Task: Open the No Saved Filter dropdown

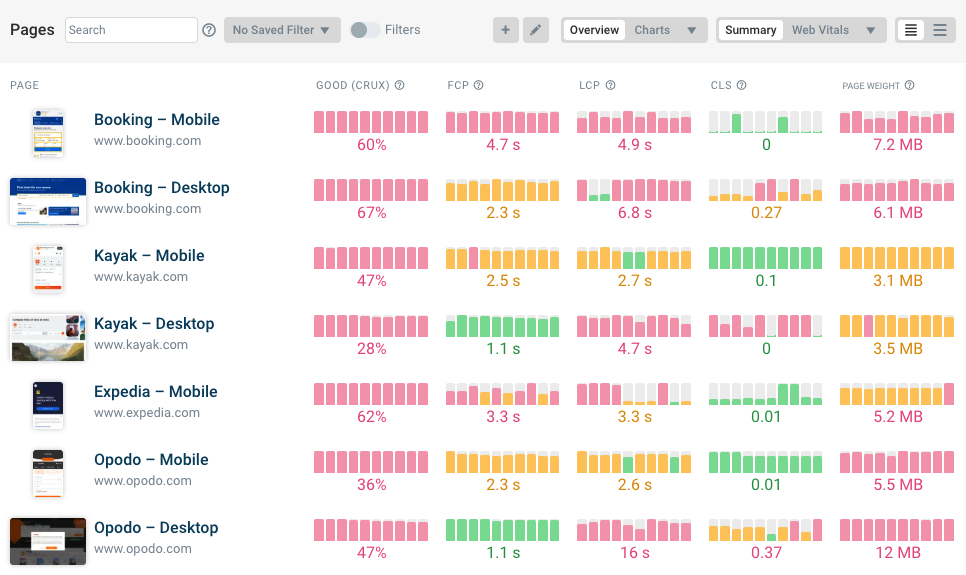Action: click(282, 30)
